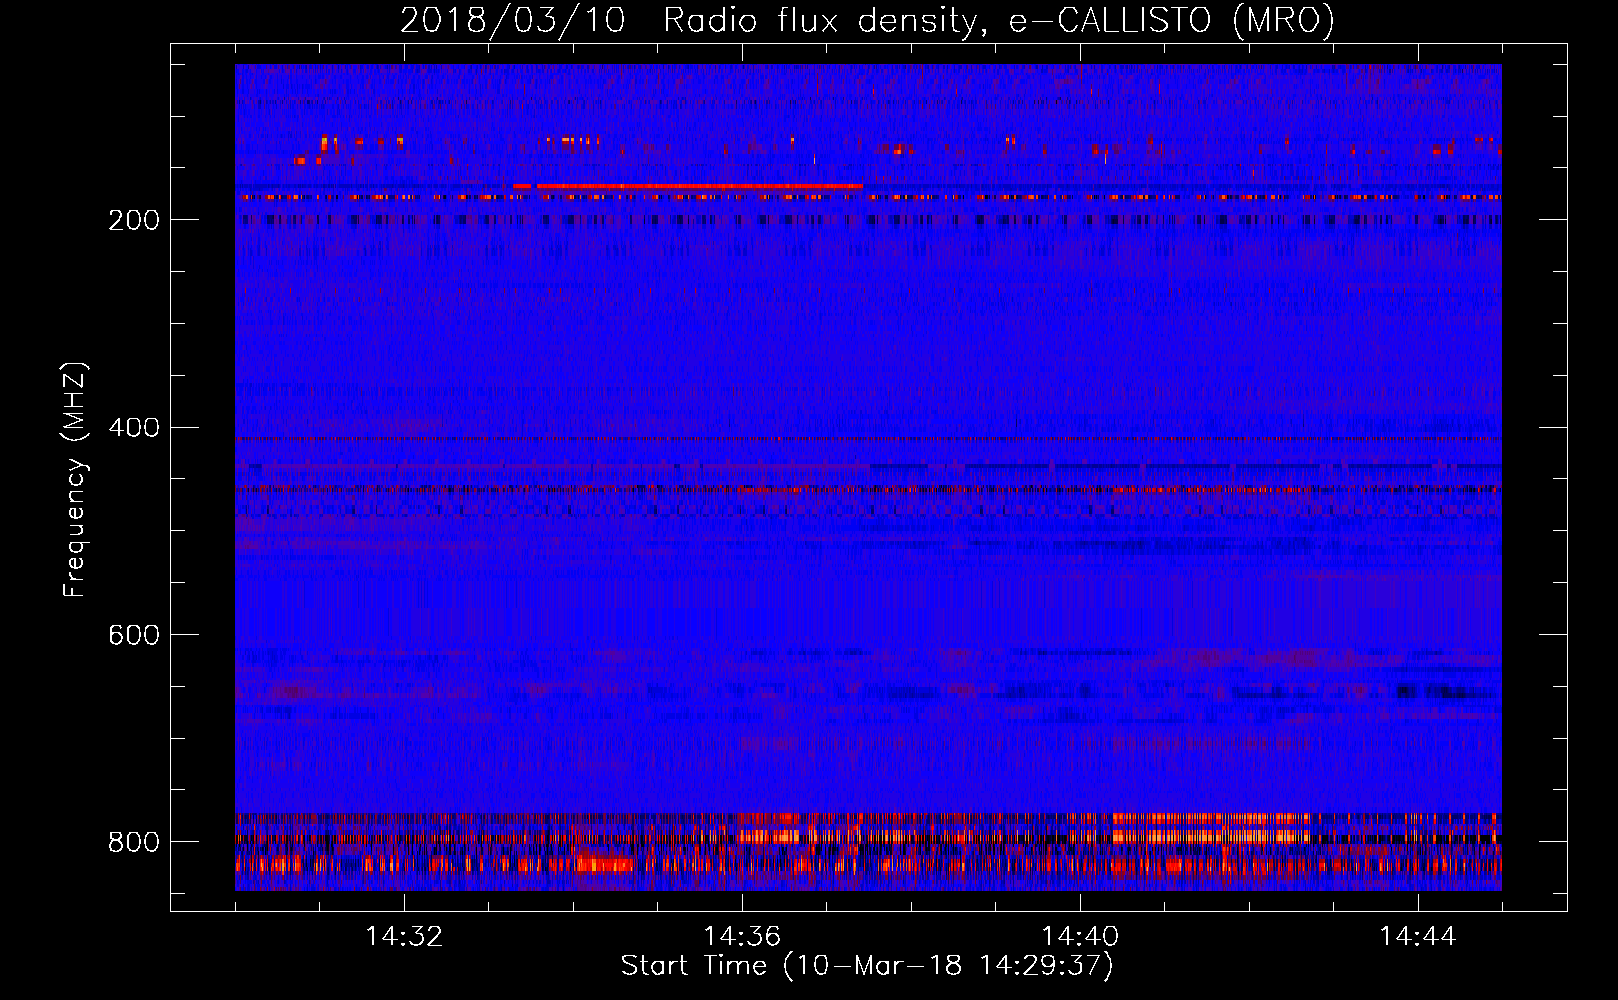Click the 14:32 time tick label
The image size is (1618, 1000).
point(404,936)
